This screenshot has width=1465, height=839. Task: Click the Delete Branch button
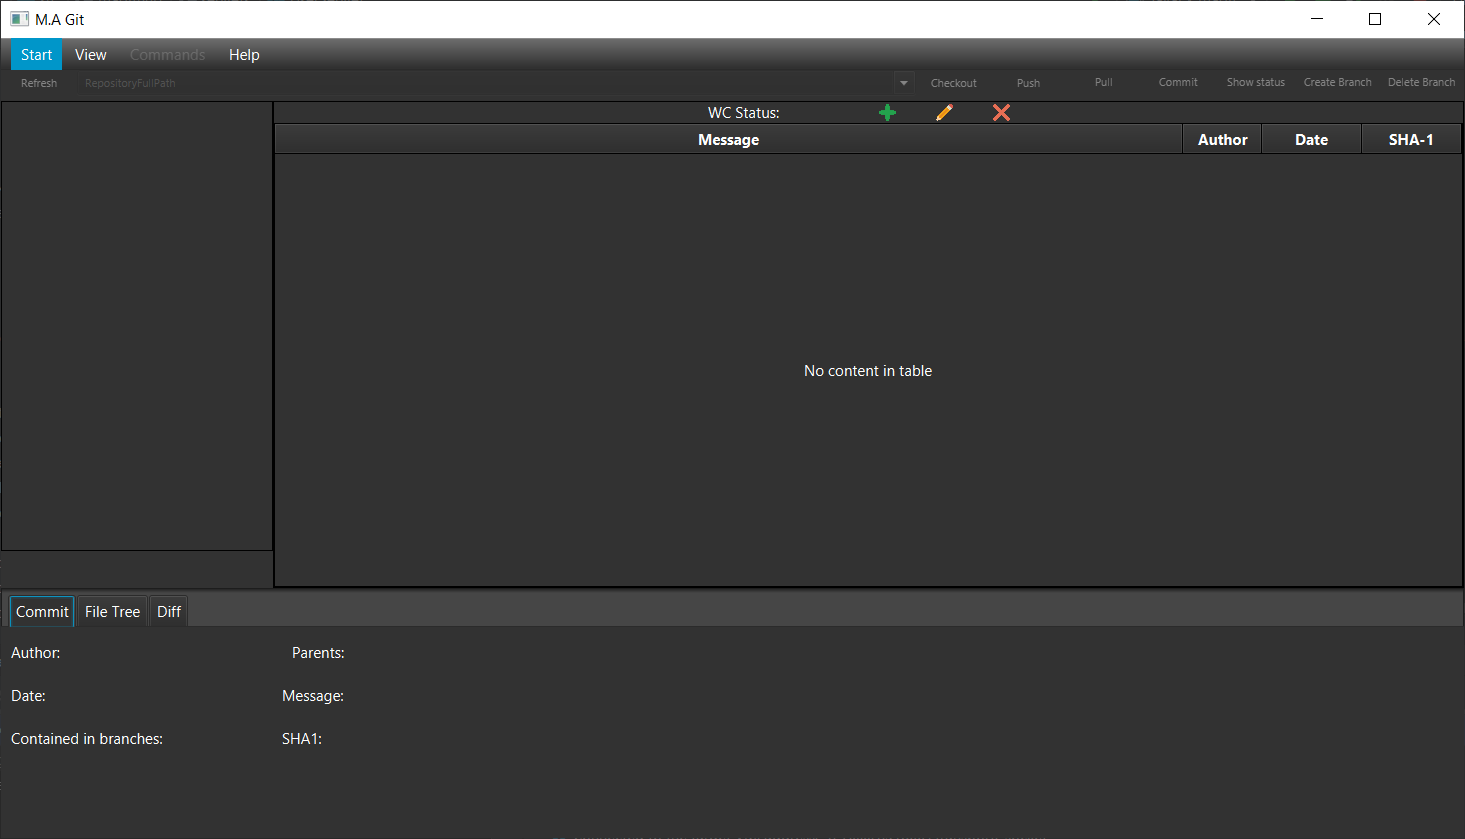pyautogui.click(x=1422, y=82)
